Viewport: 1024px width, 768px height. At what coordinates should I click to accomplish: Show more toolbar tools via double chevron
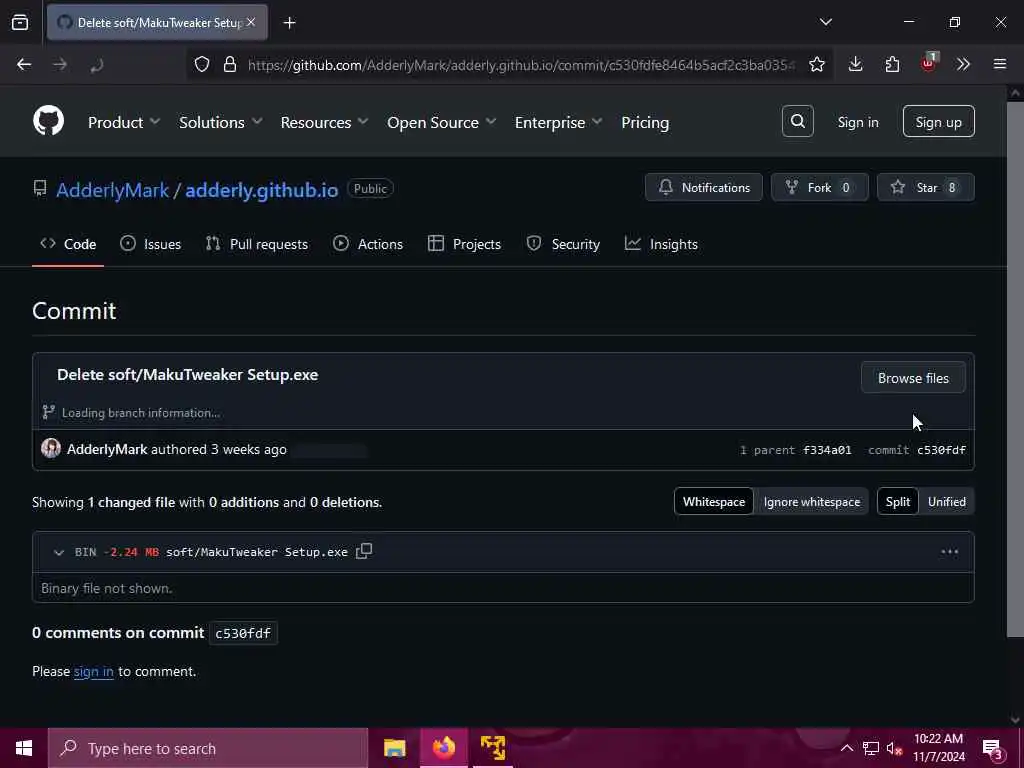pyautogui.click(x=963, y=64)
